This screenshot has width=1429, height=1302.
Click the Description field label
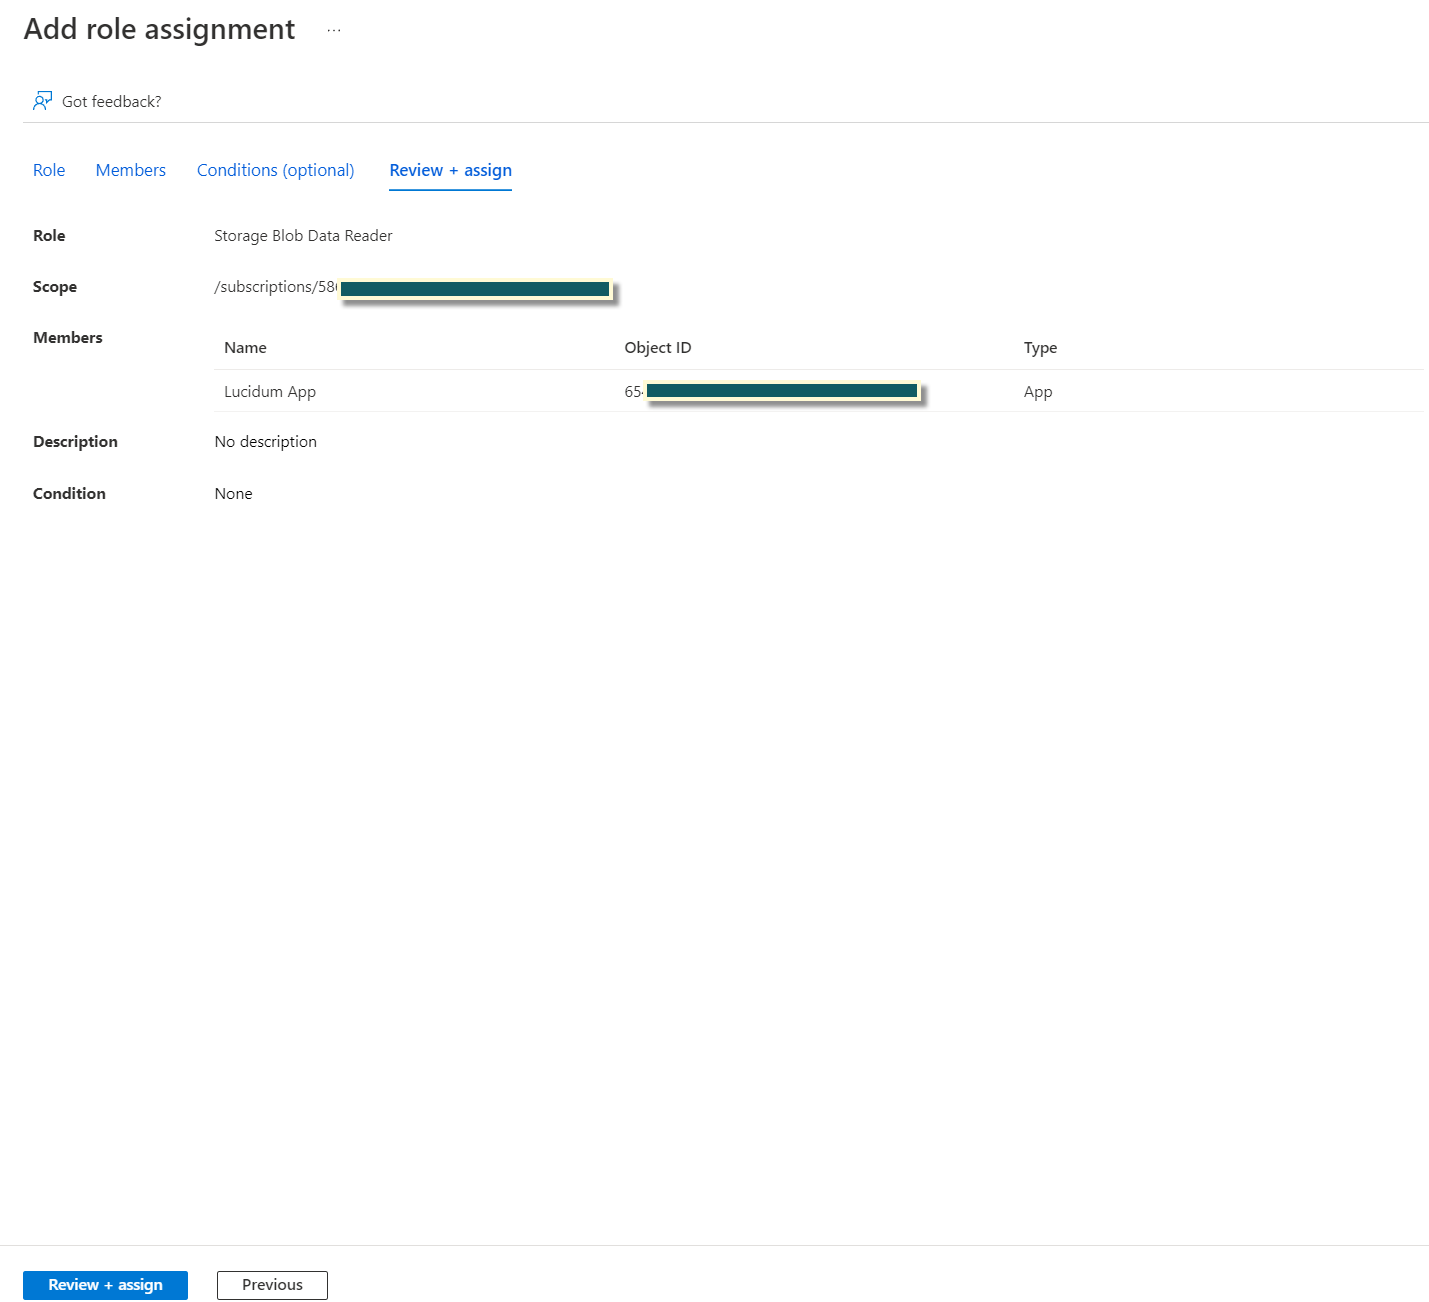(75, 442)
